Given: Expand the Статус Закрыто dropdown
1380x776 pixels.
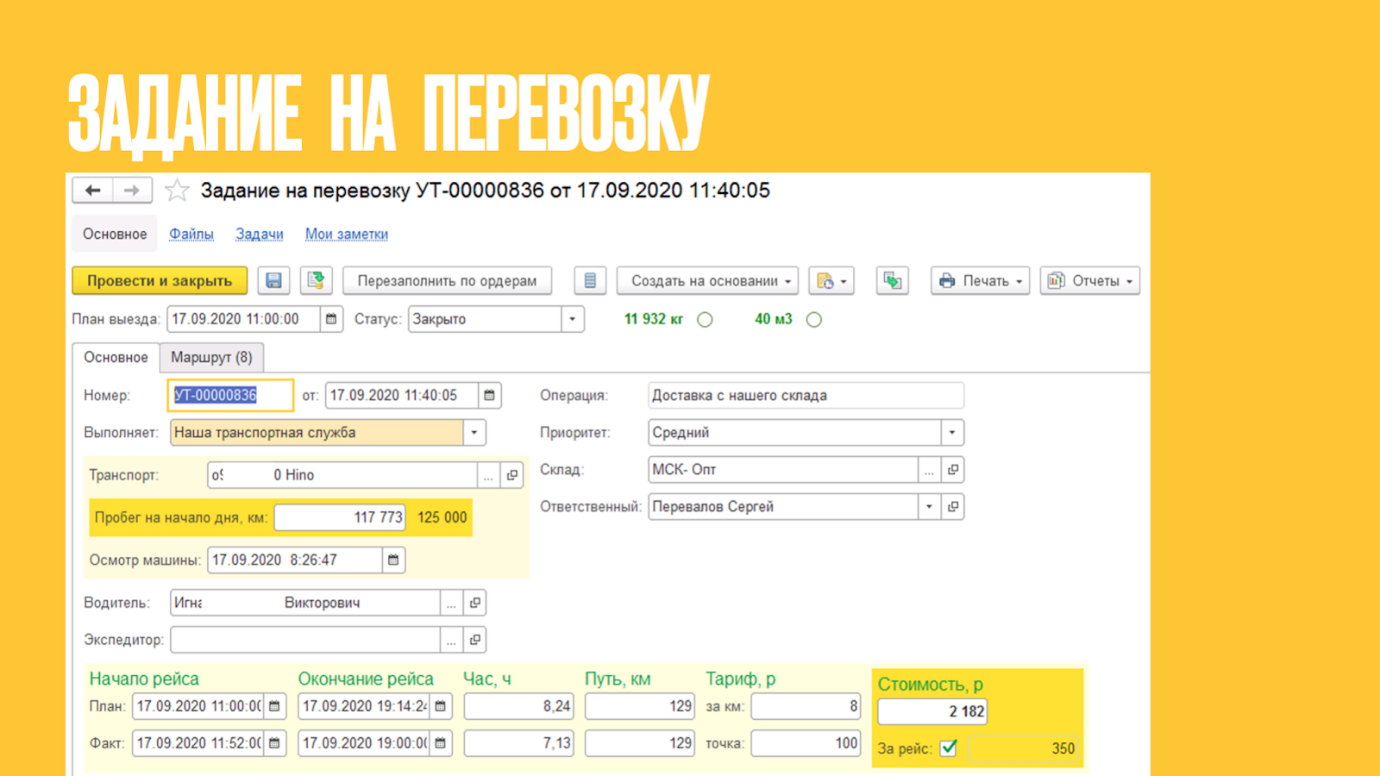Looking at the screenshot, I should pos(573,319).
